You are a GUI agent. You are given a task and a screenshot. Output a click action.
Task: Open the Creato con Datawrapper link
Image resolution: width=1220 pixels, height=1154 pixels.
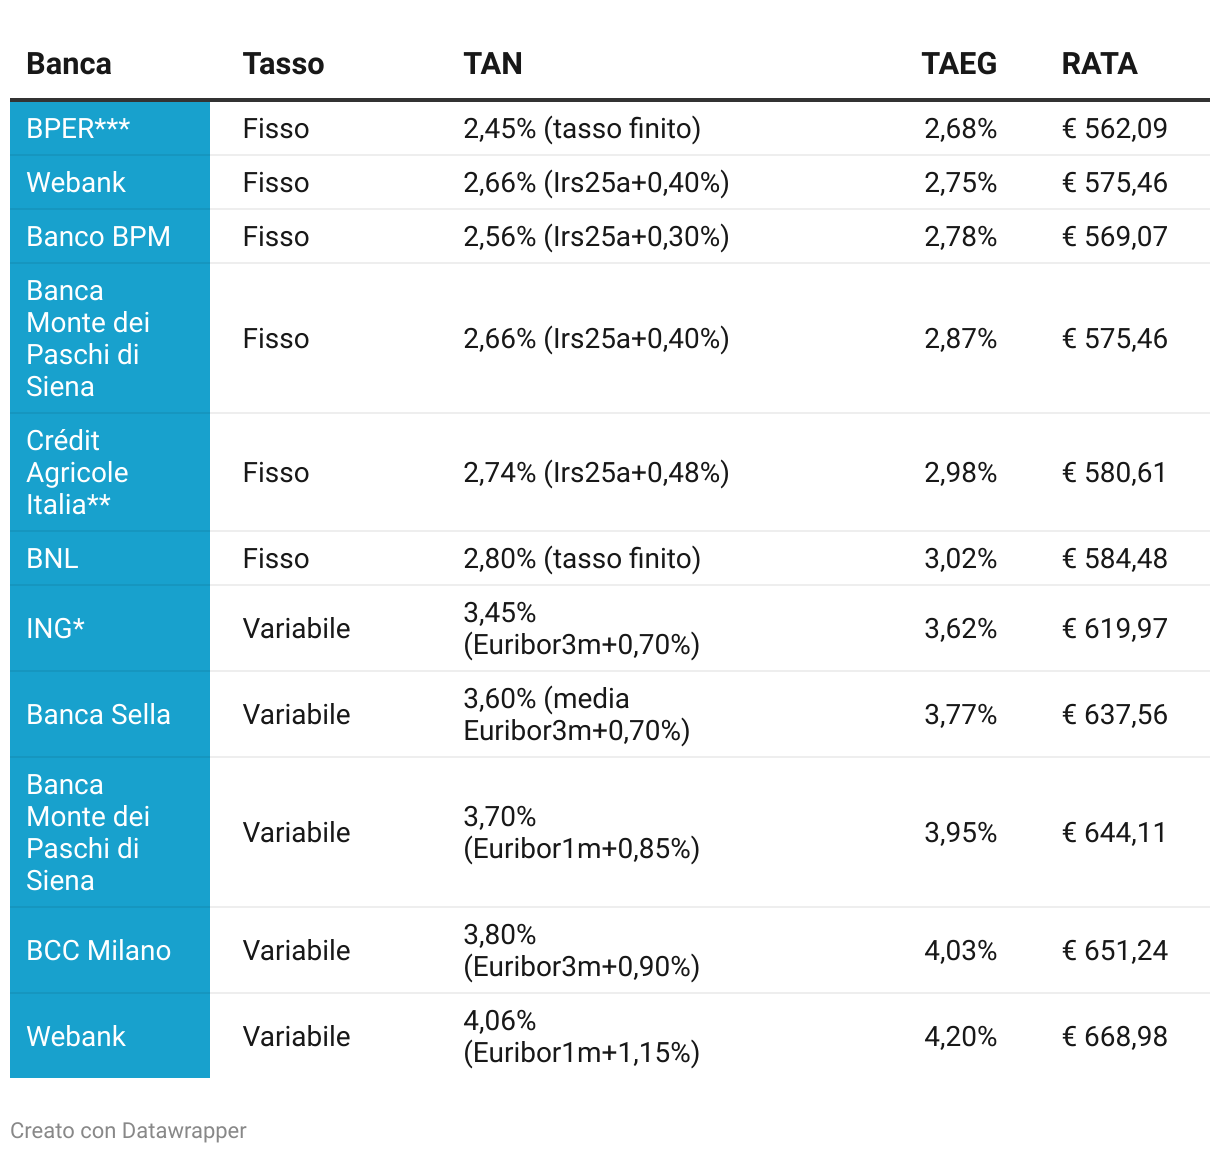point(128,1131)
